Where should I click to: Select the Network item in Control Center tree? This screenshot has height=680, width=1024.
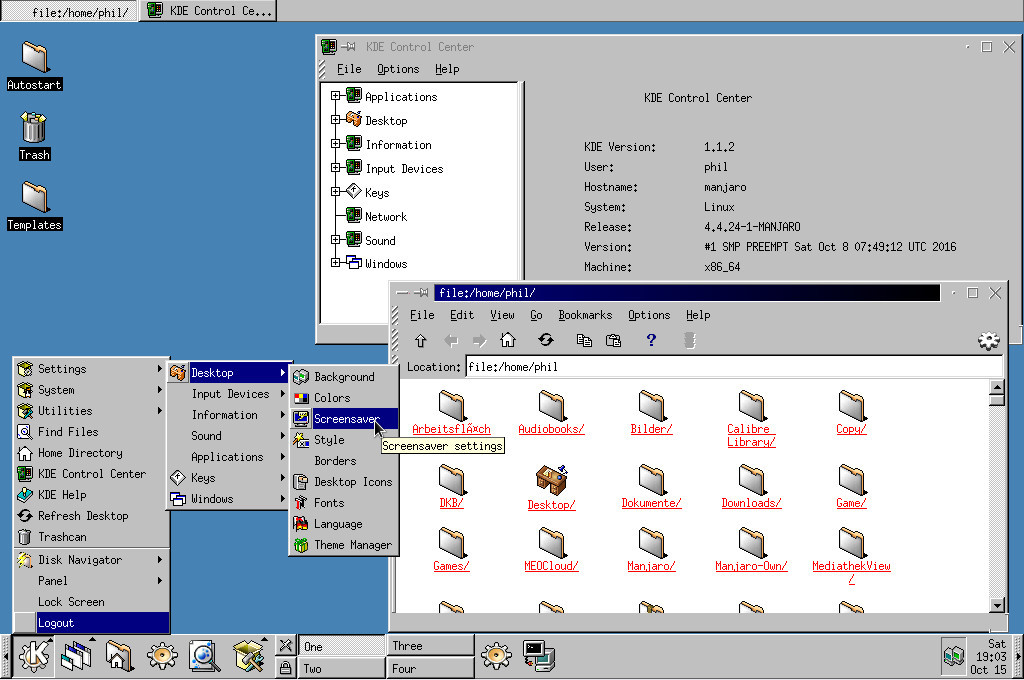[385, 216]
